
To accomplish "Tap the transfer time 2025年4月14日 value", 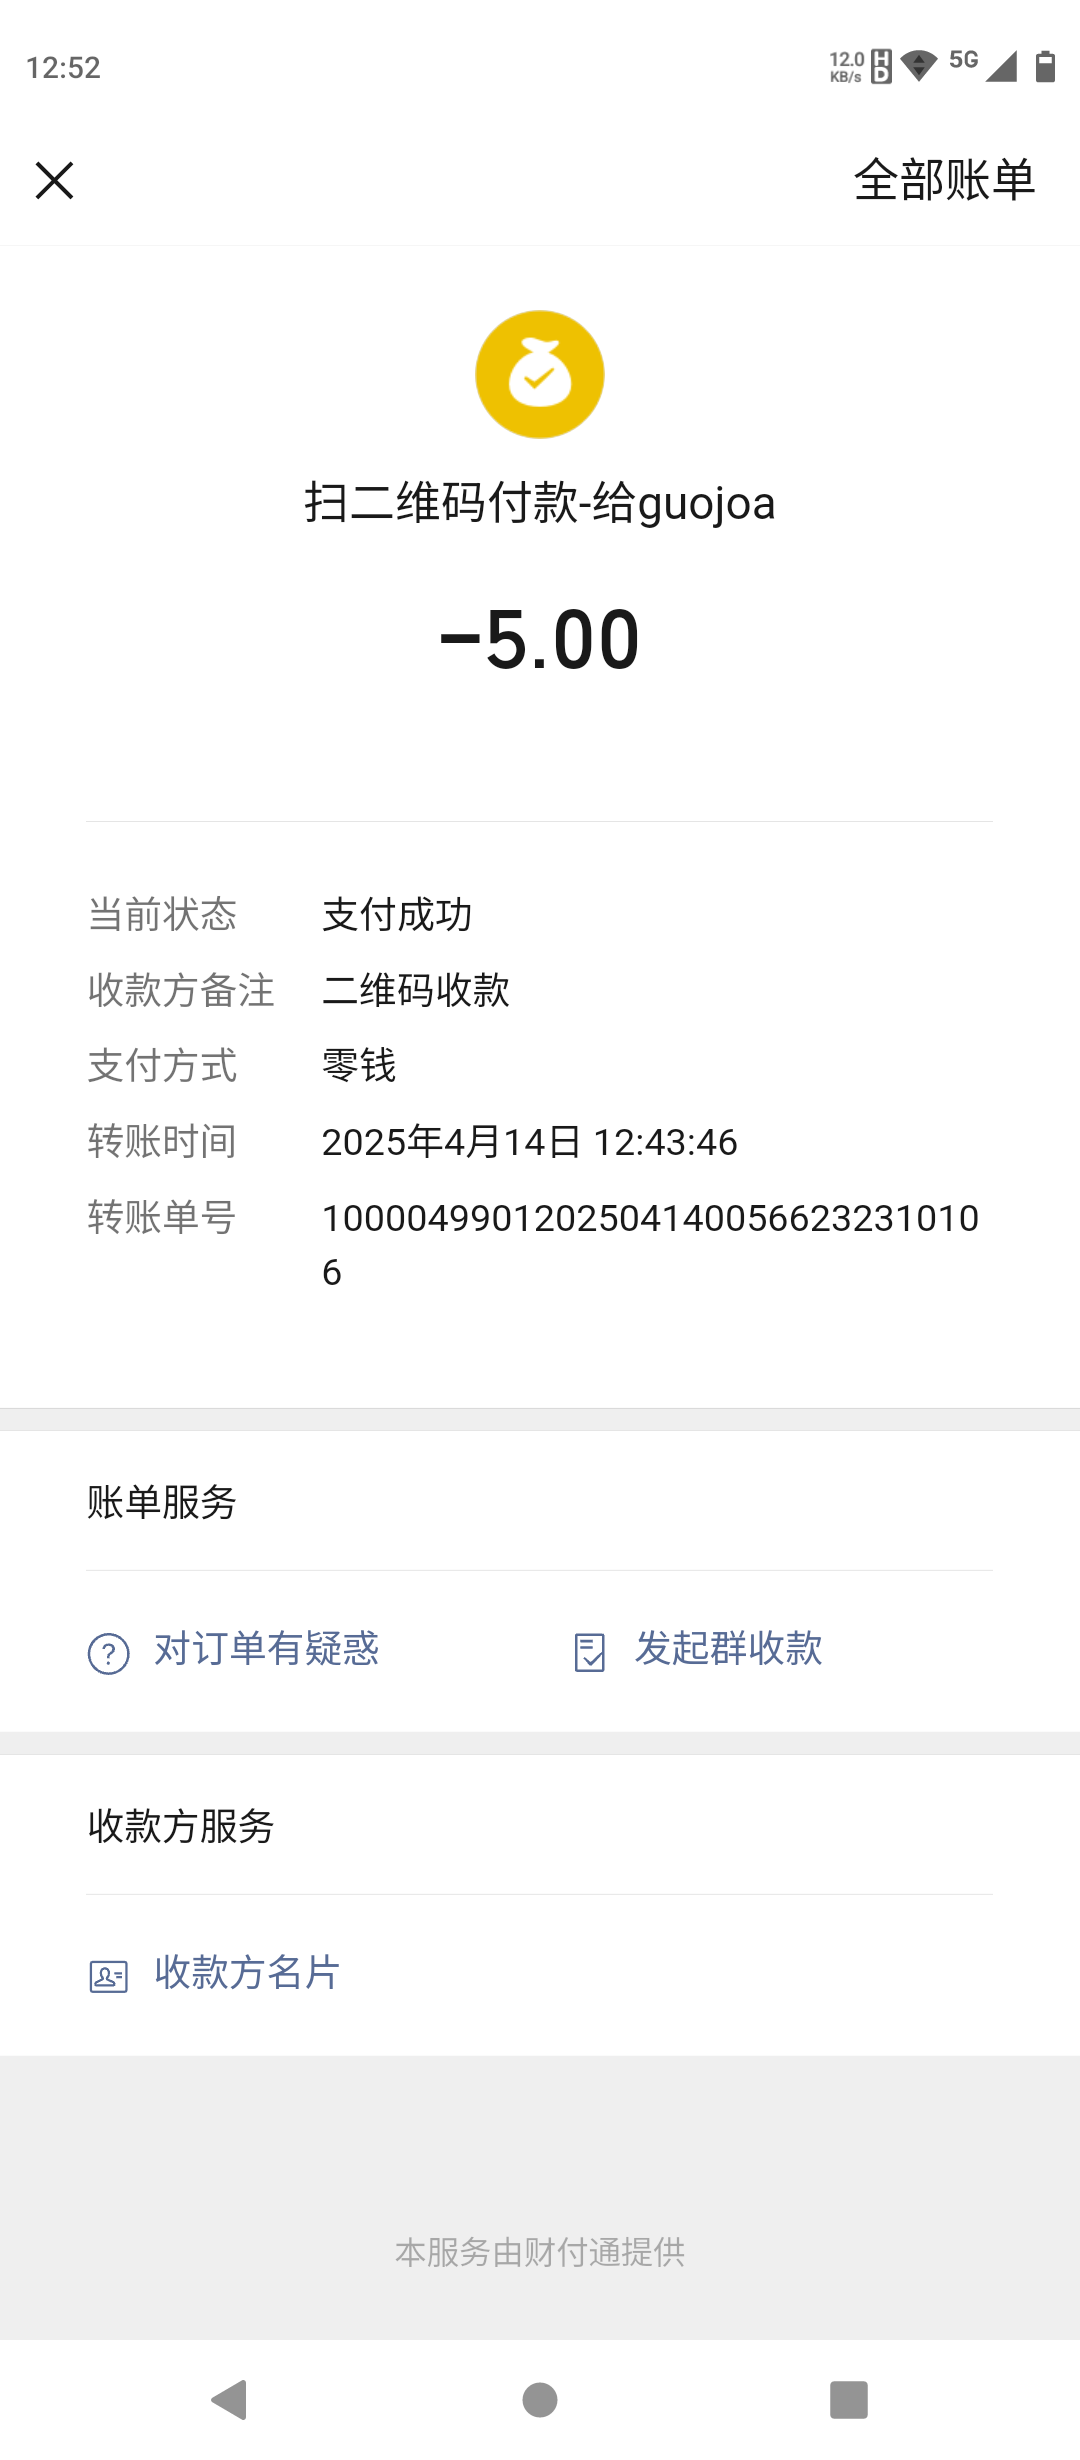I will click(530, 1142).
